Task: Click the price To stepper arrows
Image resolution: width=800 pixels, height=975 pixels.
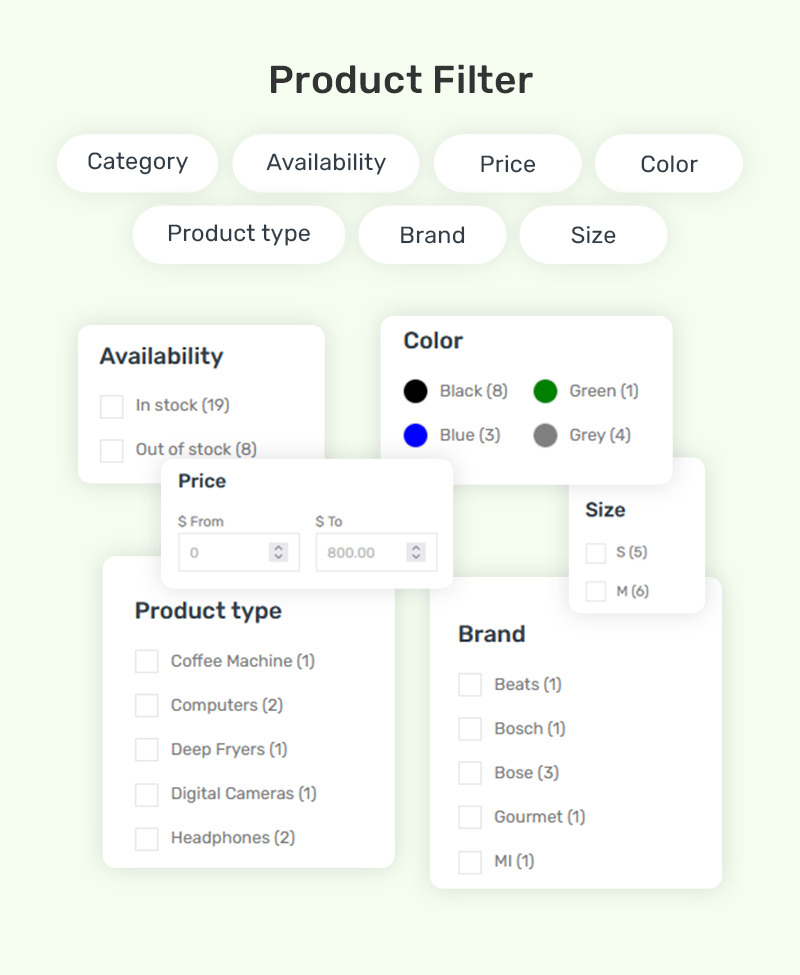Action: pyautogui.click(x=416, y=552)
